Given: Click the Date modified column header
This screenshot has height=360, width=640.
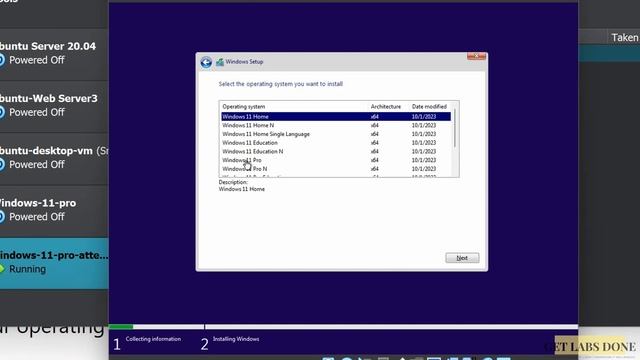Looking at the screenshot, I should click(x=429, y=107).
